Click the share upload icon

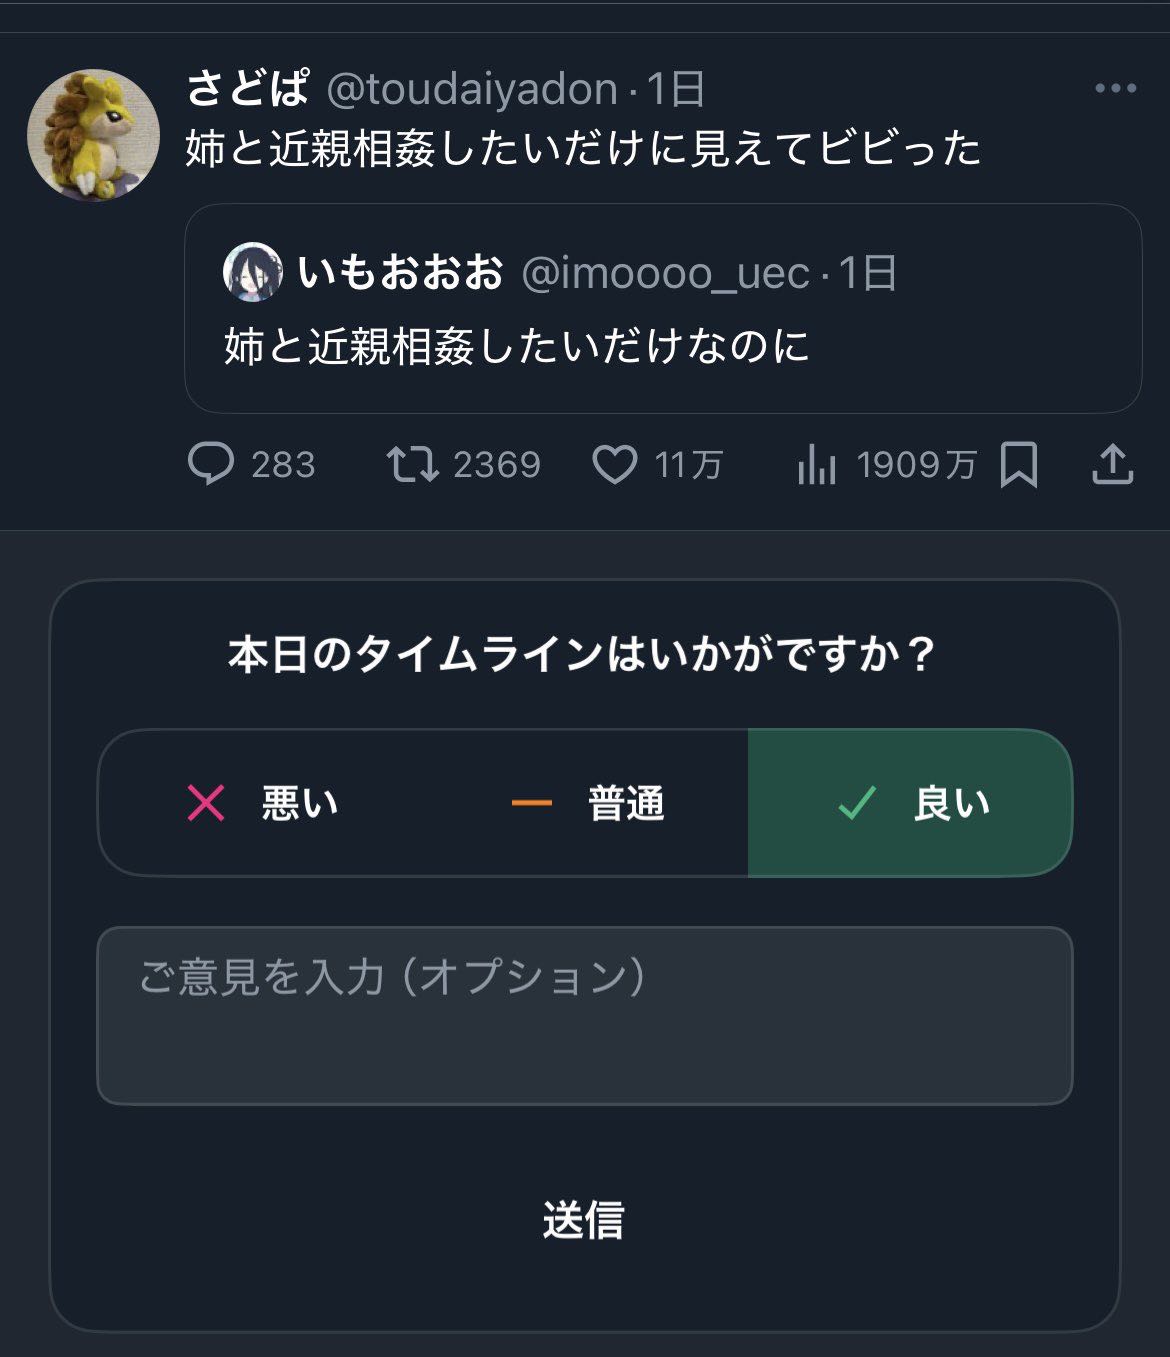coord(1112,465)
